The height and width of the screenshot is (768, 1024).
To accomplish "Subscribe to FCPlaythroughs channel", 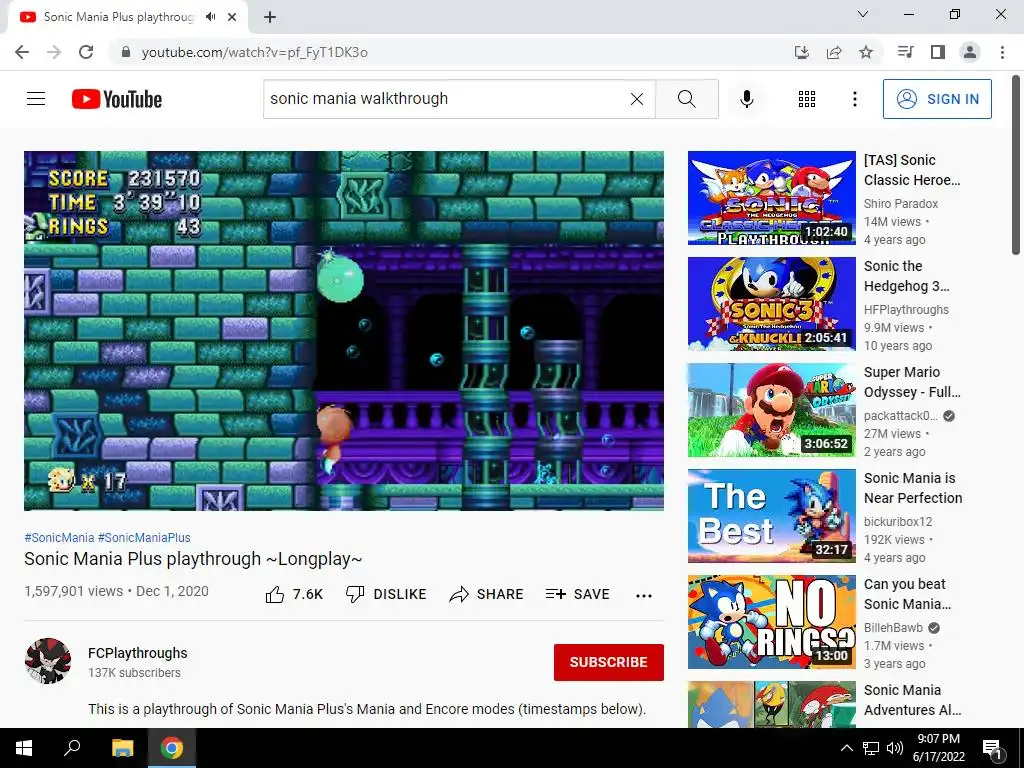I will click(609, 662).
